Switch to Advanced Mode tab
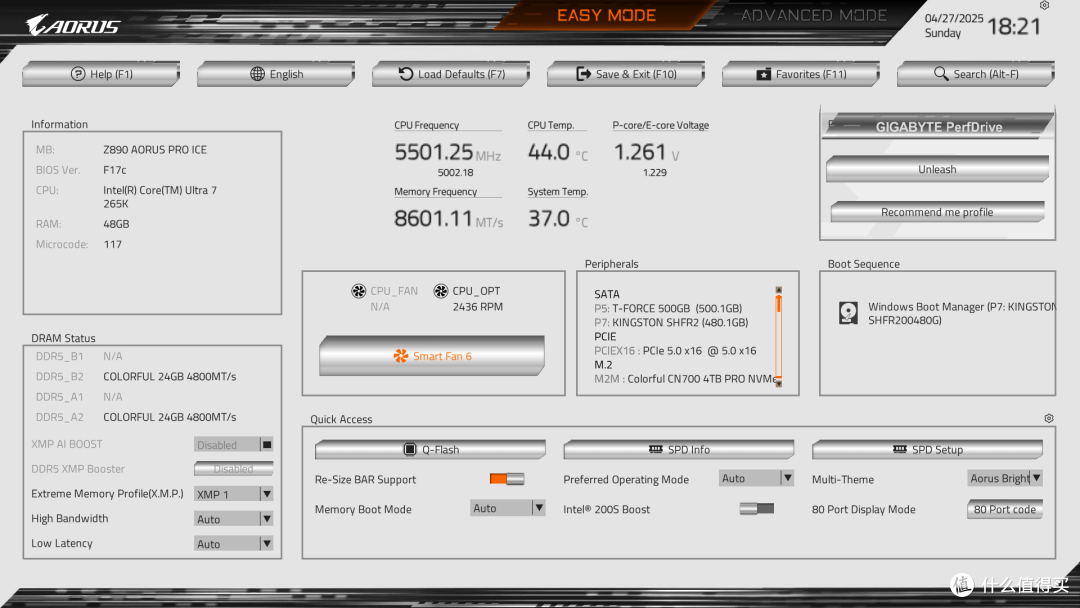 pos(813,15)
